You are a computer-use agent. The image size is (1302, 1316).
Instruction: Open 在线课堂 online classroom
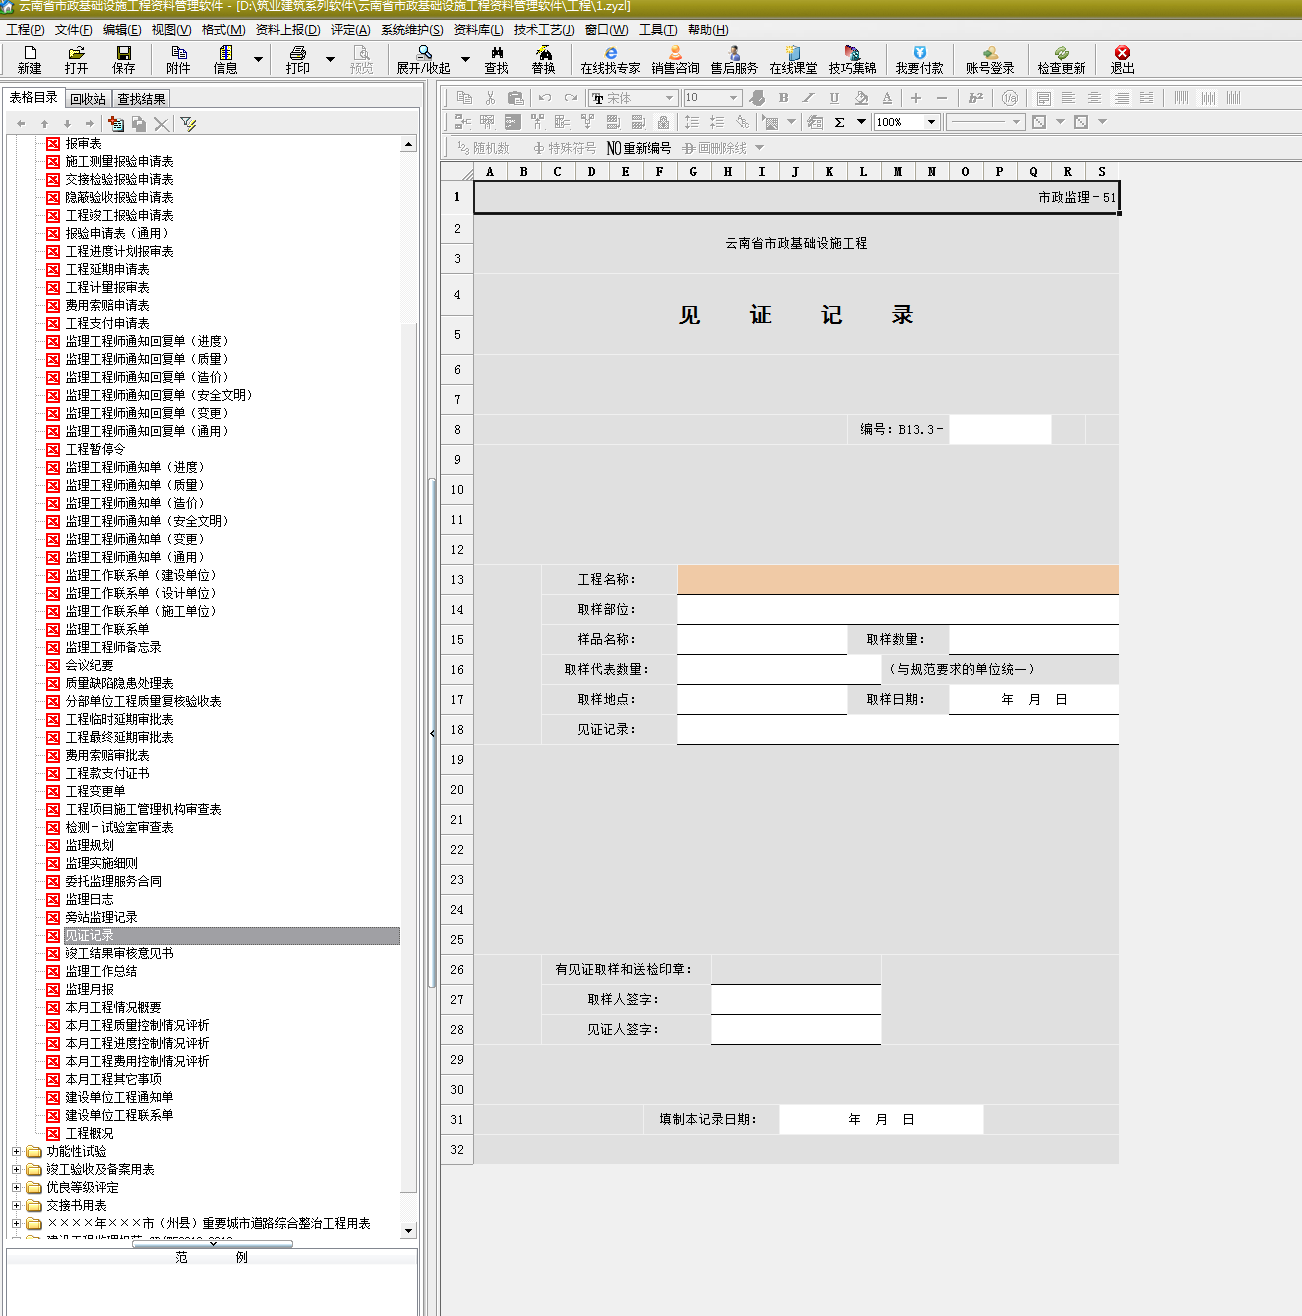tap(793, 59)
